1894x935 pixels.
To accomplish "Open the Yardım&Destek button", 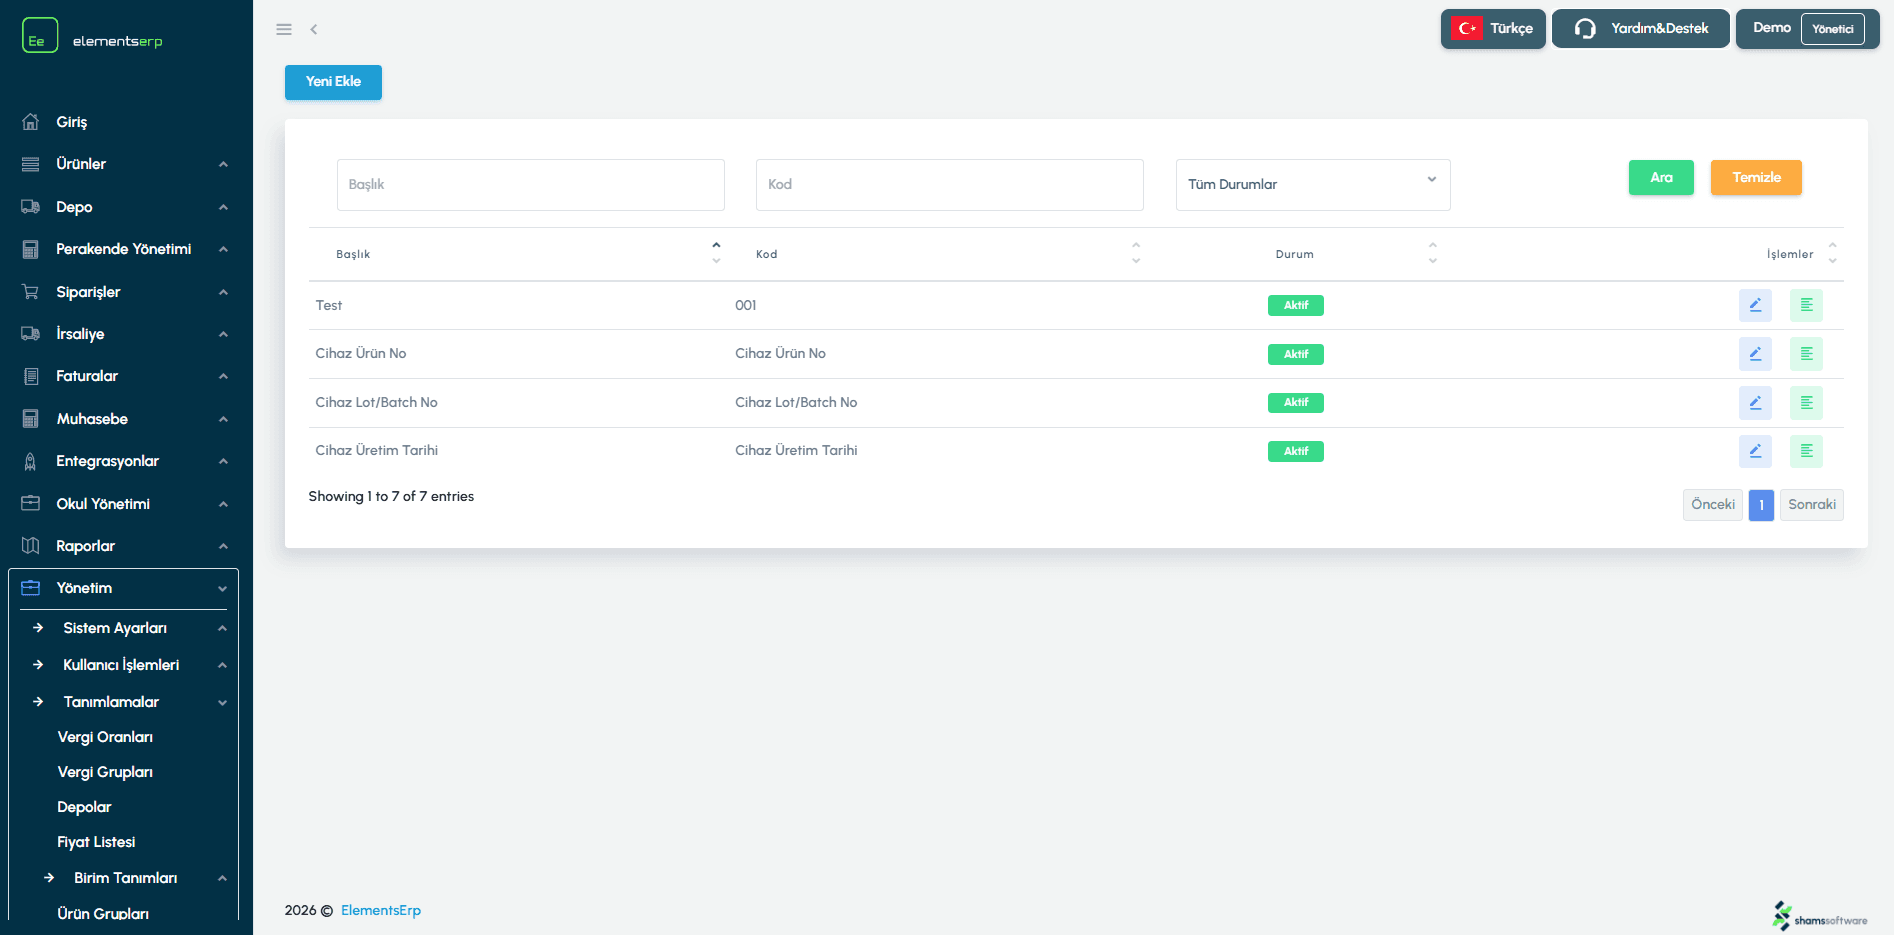I will click(1640, 29).
